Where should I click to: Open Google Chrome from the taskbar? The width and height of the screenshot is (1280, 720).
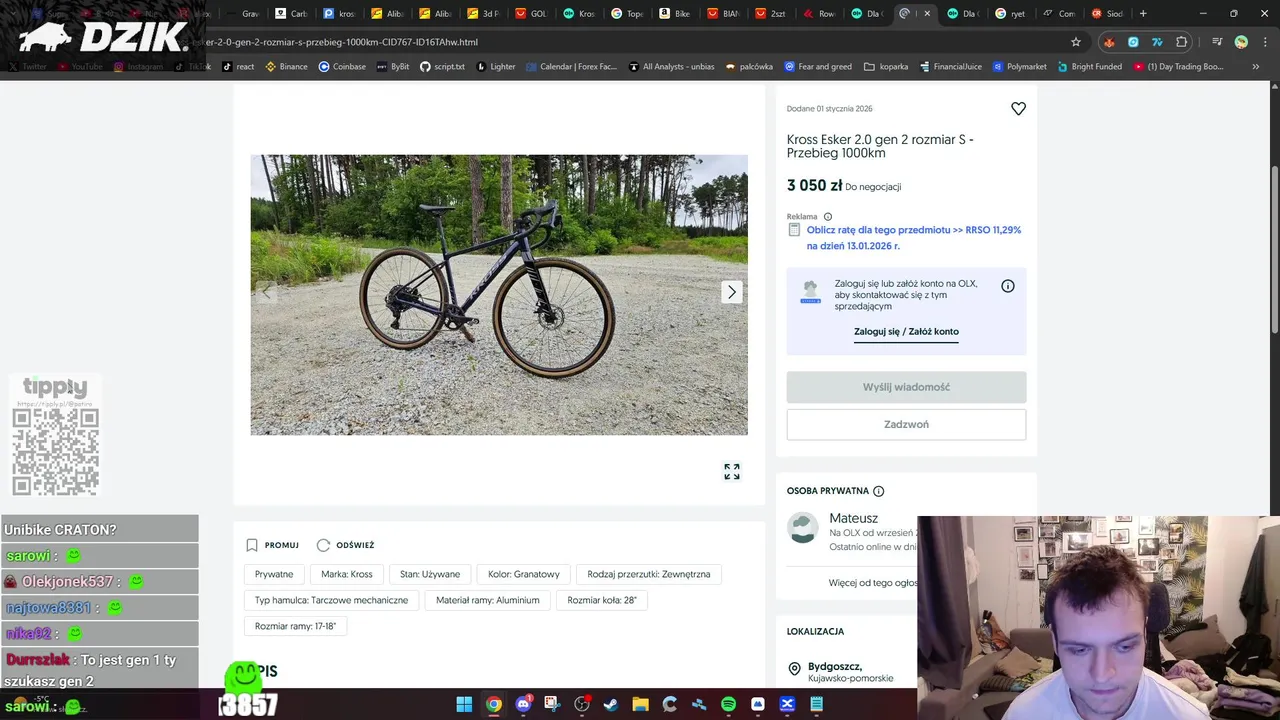click(x=494, y=704)
